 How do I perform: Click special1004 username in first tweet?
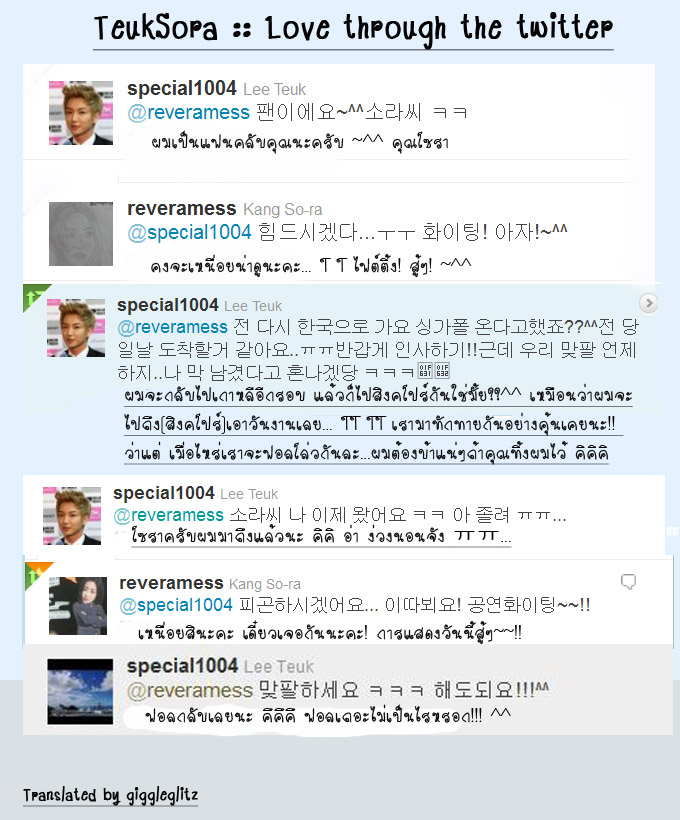tap(182, 89)
